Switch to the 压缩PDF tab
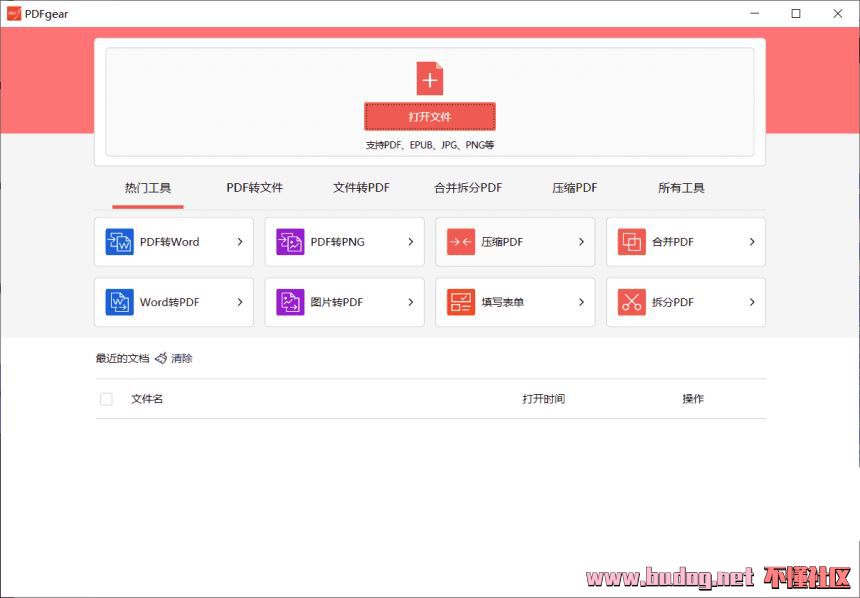The image size is (860, 598). (574, 188)
